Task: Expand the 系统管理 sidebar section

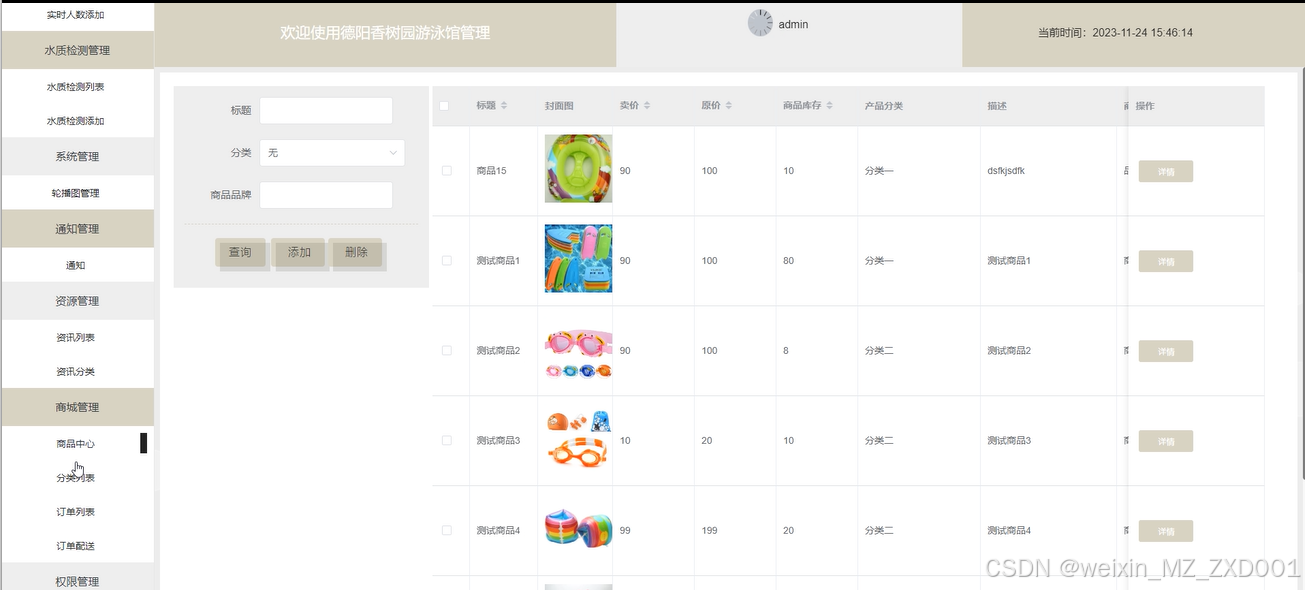Action: 77,157
